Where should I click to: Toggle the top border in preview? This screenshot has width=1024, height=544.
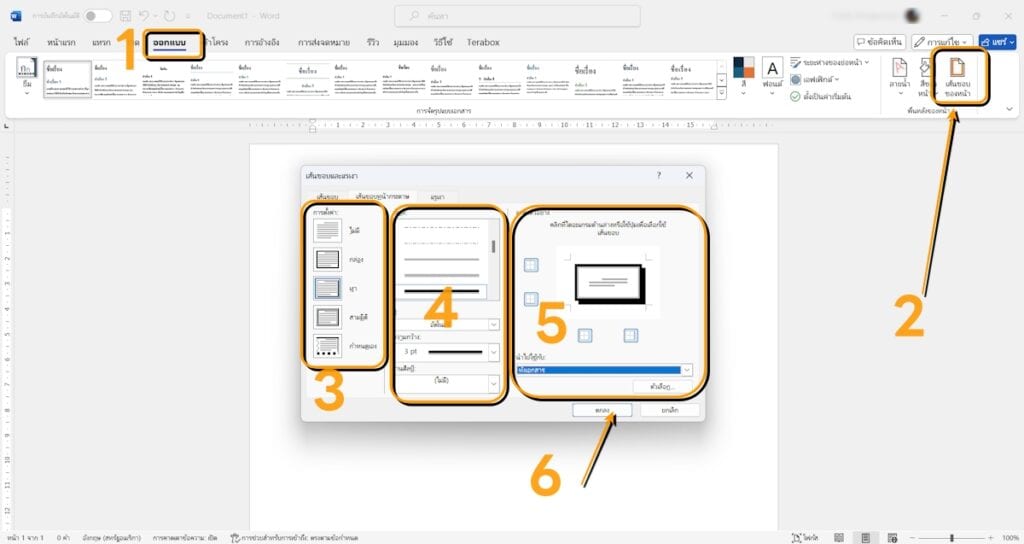tap(531, 264)
